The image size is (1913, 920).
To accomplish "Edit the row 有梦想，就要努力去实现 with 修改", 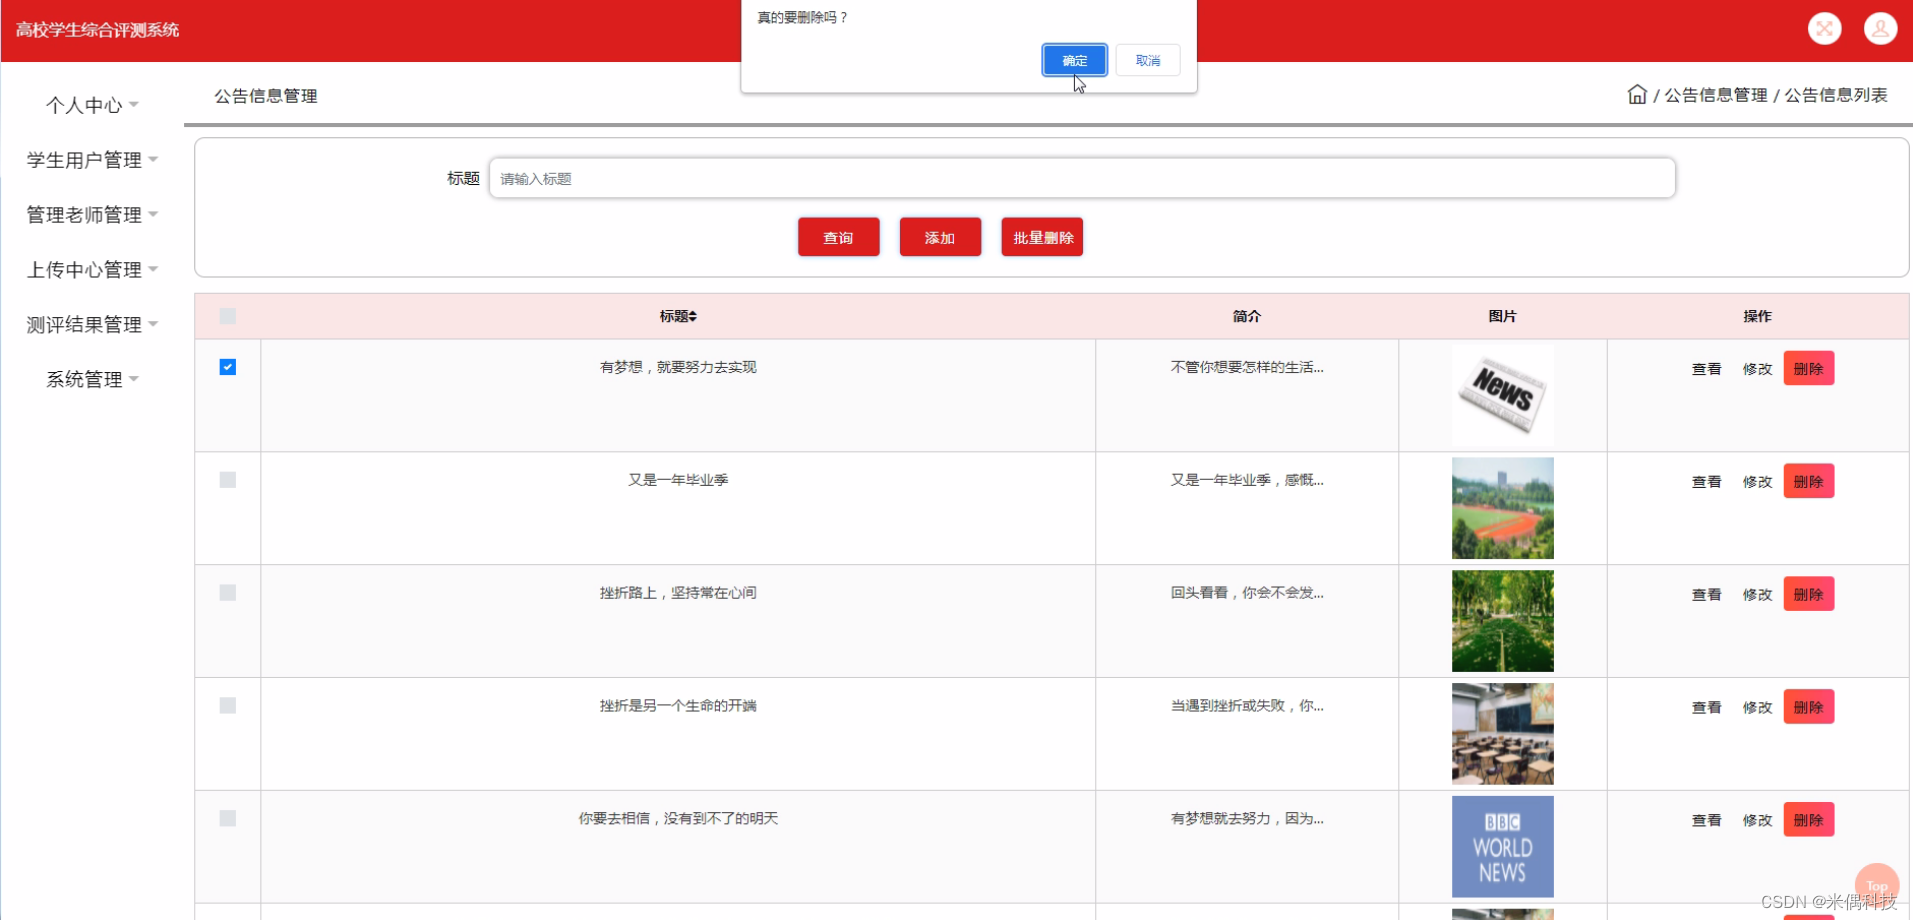I will [1757, 369].
